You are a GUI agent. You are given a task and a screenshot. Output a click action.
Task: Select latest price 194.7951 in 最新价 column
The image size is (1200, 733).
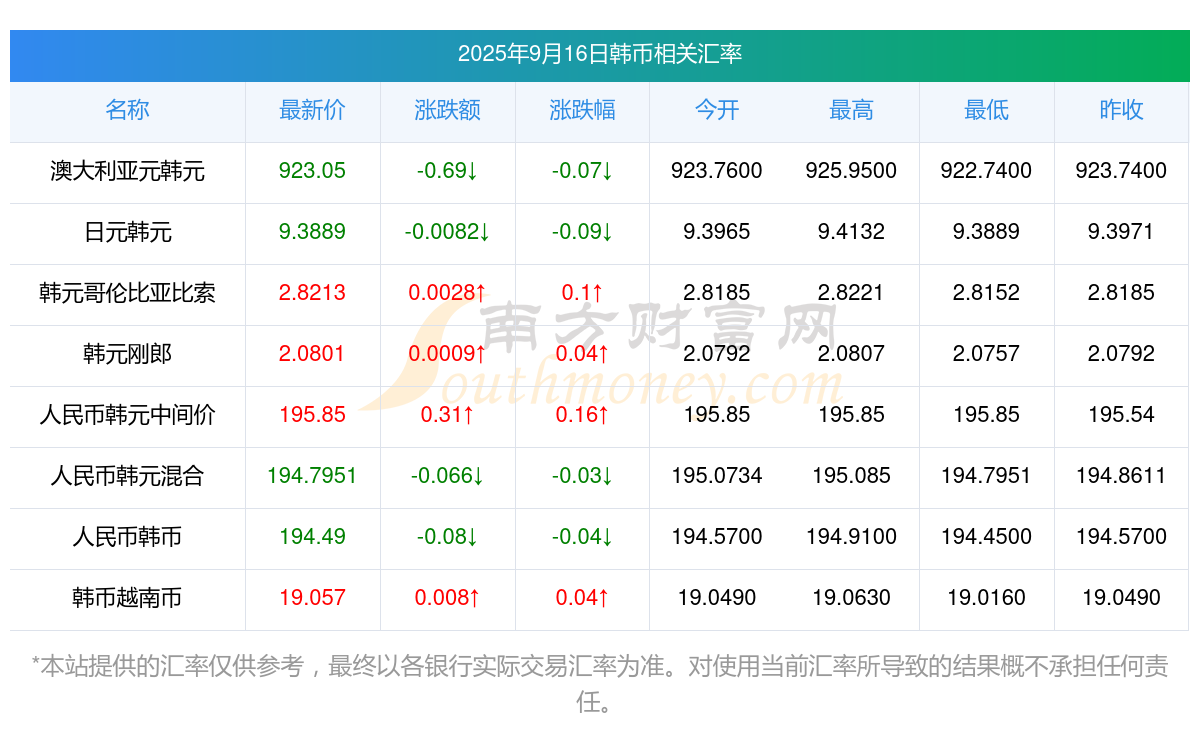(x=312, y=476)
